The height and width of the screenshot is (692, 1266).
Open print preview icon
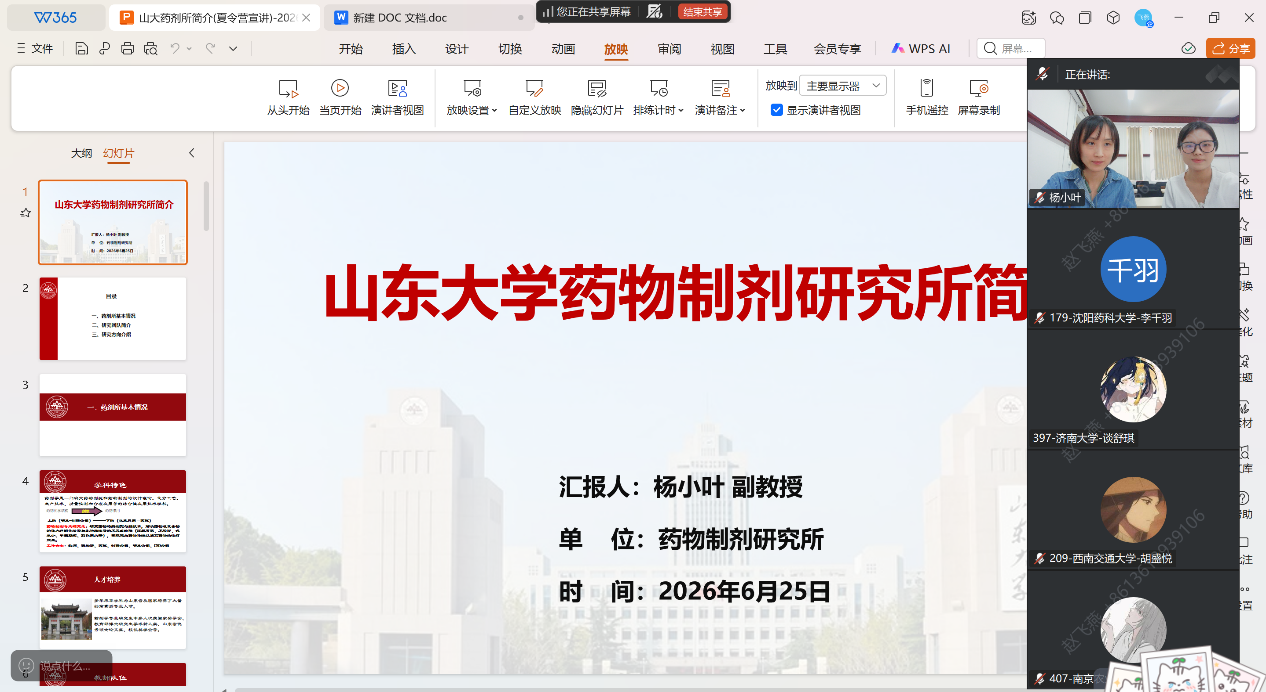150,48
